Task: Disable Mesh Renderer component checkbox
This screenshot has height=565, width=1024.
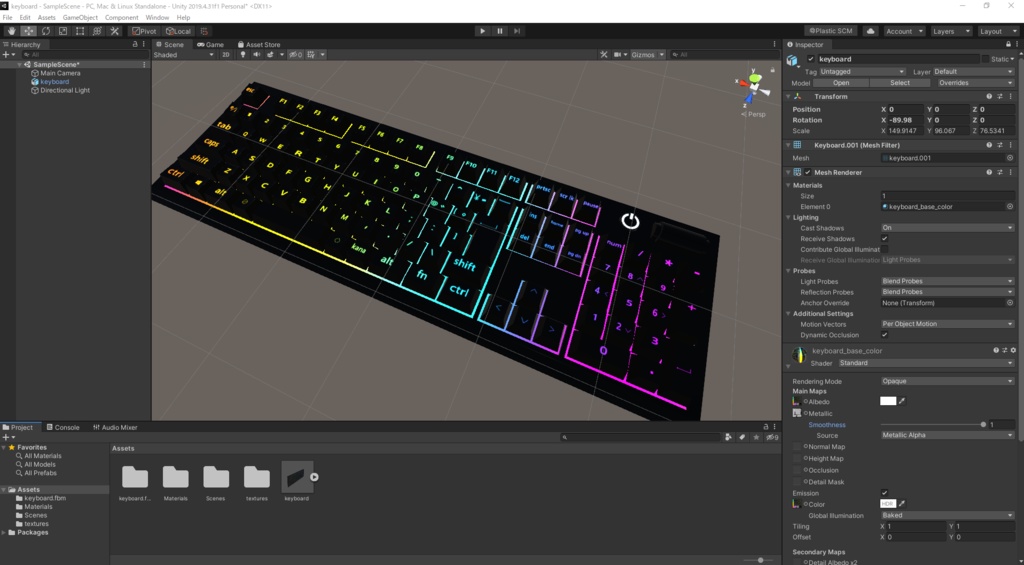Action: (808, 172)
